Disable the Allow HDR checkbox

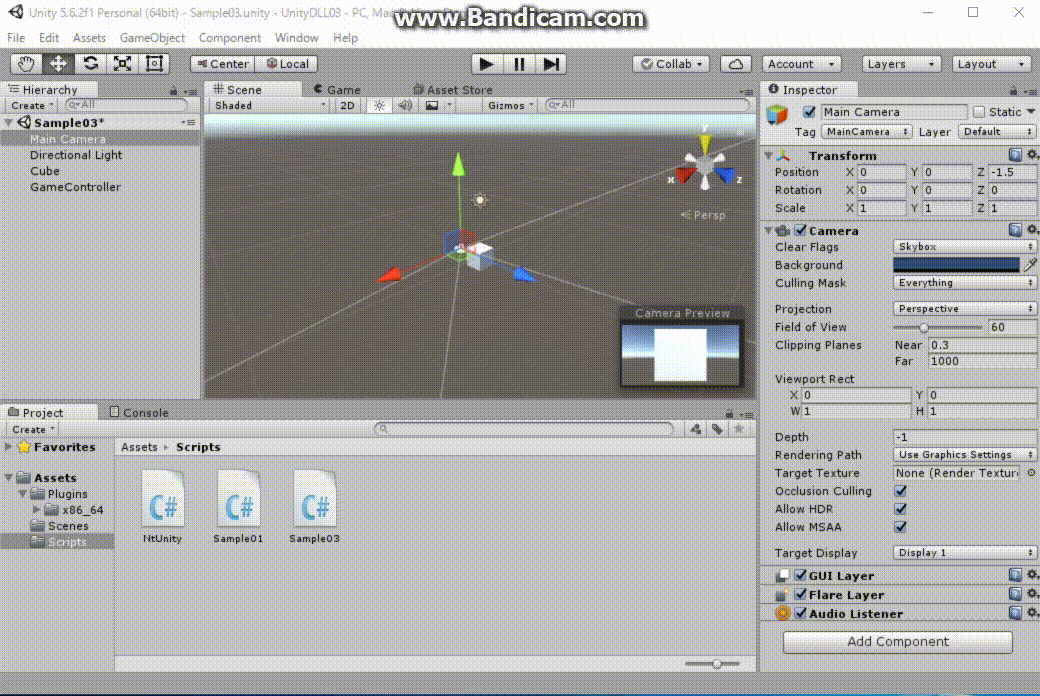click(901, 509)
